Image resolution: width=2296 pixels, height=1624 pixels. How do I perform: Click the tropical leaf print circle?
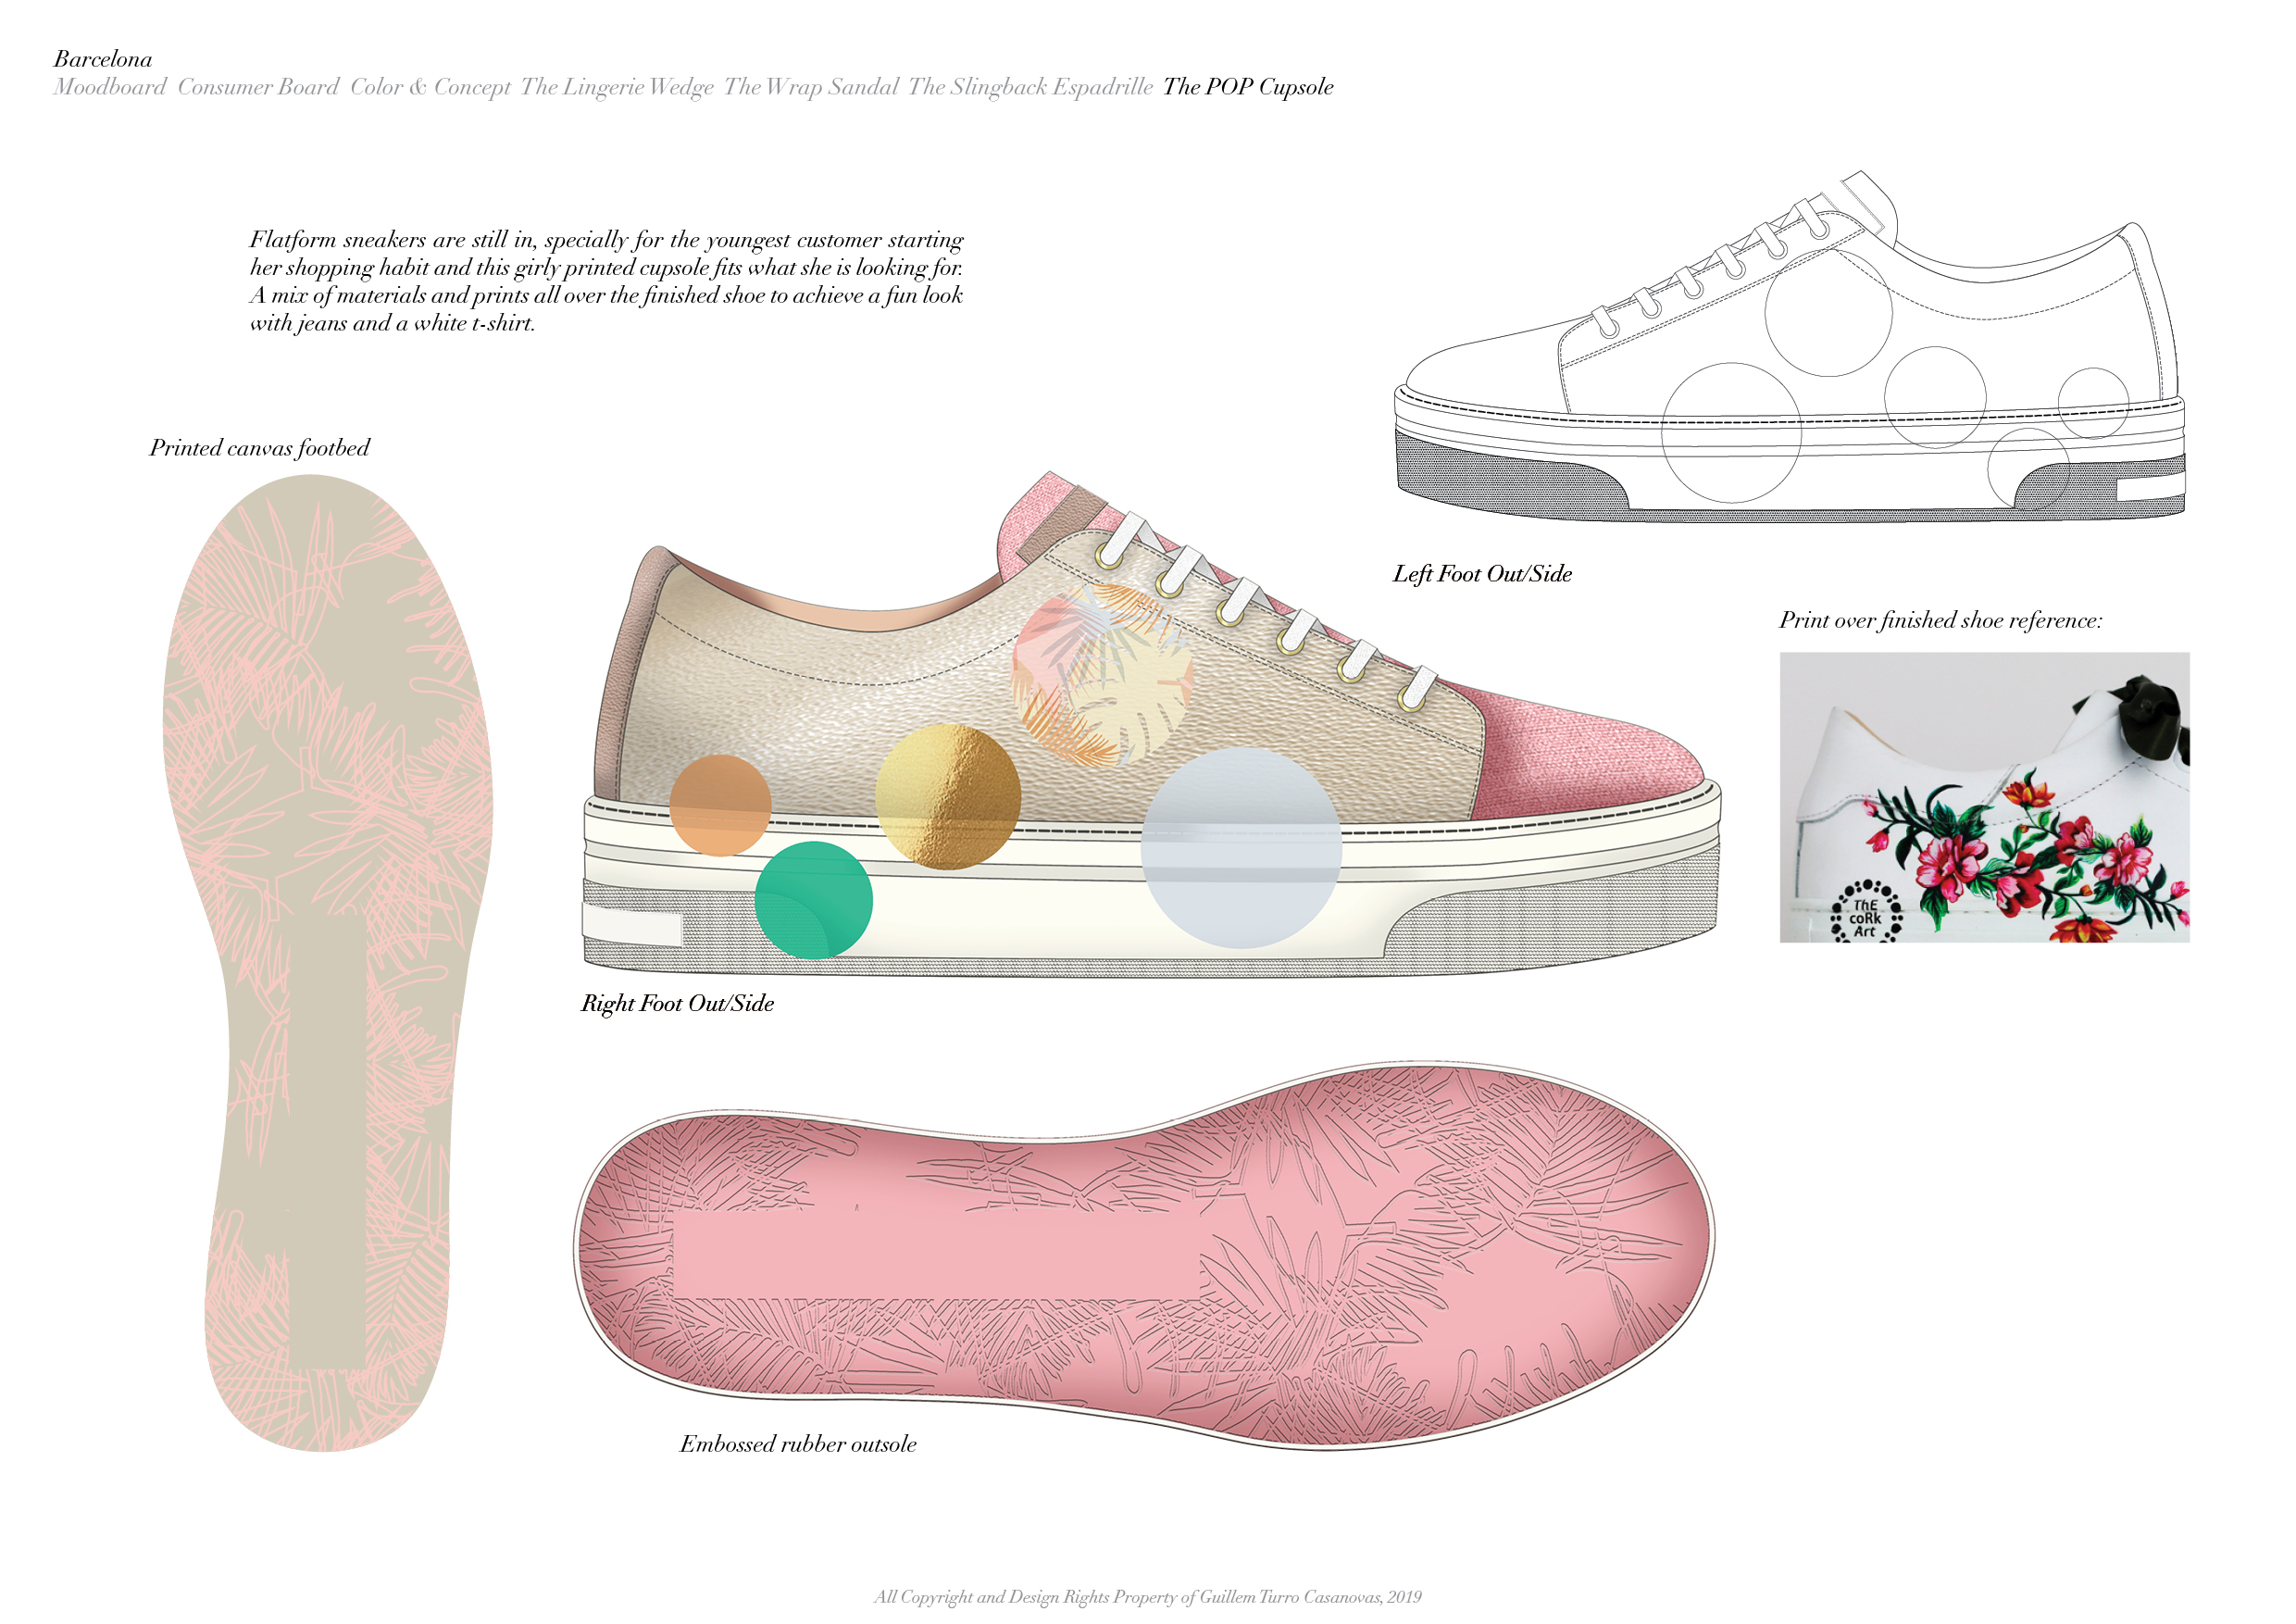(x=1102, y=676)
